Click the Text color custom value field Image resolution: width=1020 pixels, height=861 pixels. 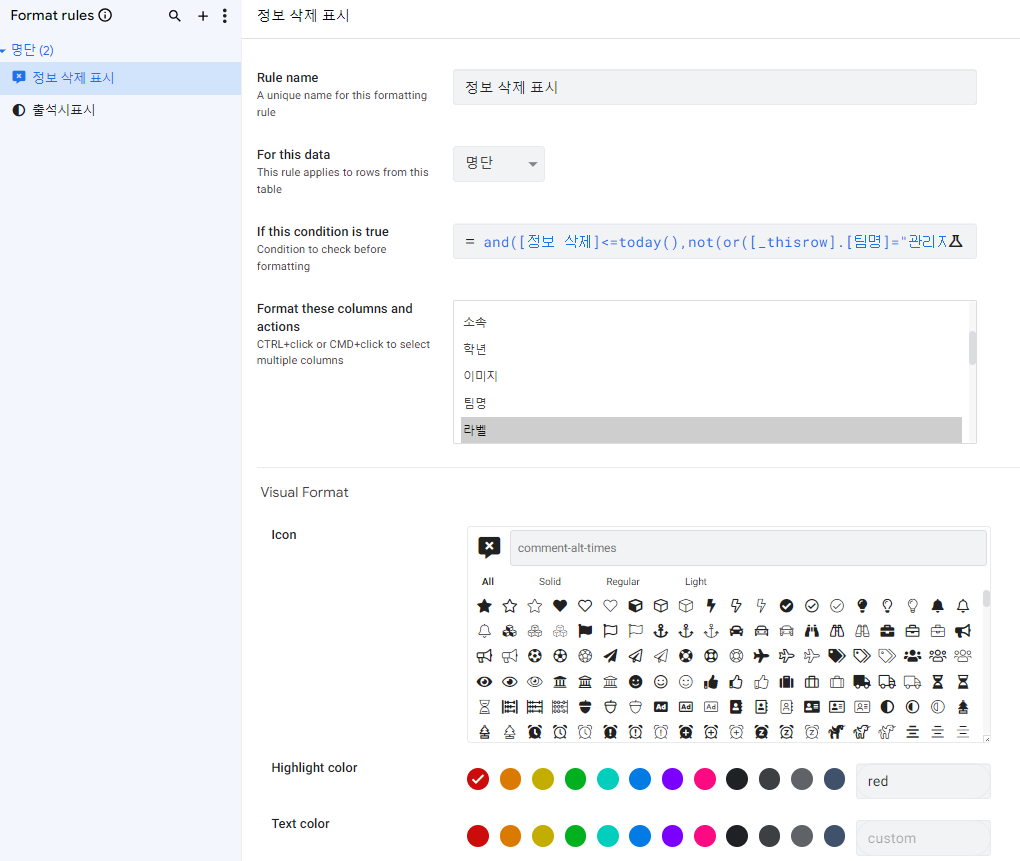tap(923, 838)
